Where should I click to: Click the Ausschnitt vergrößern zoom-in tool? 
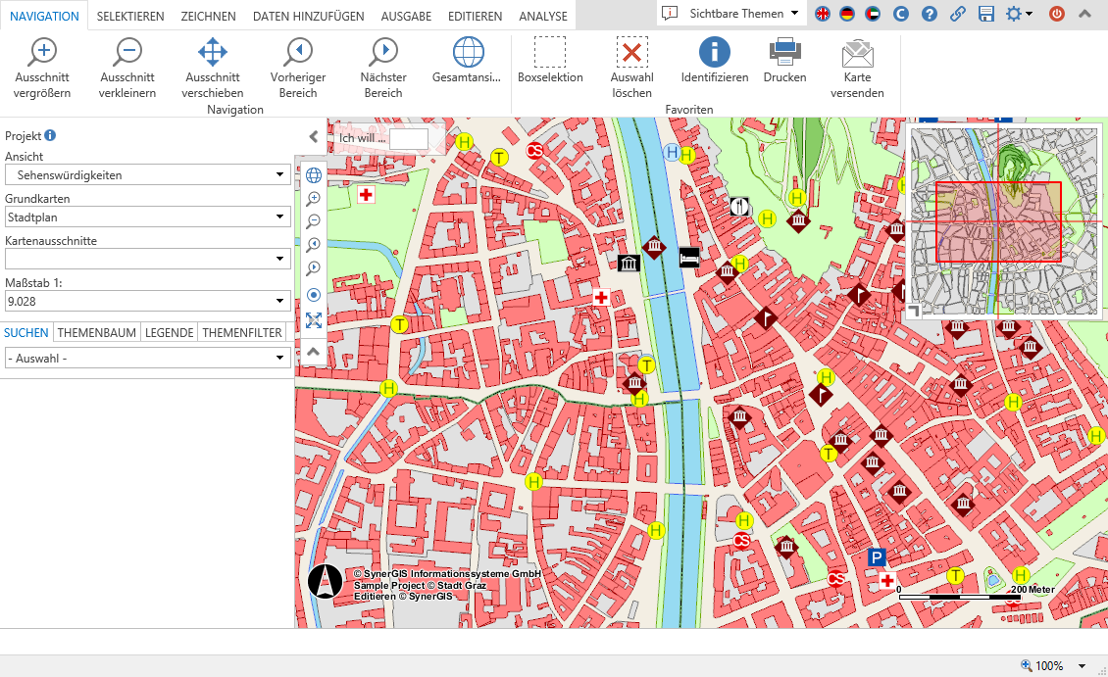pyautogui.click(x=42, y=66)
